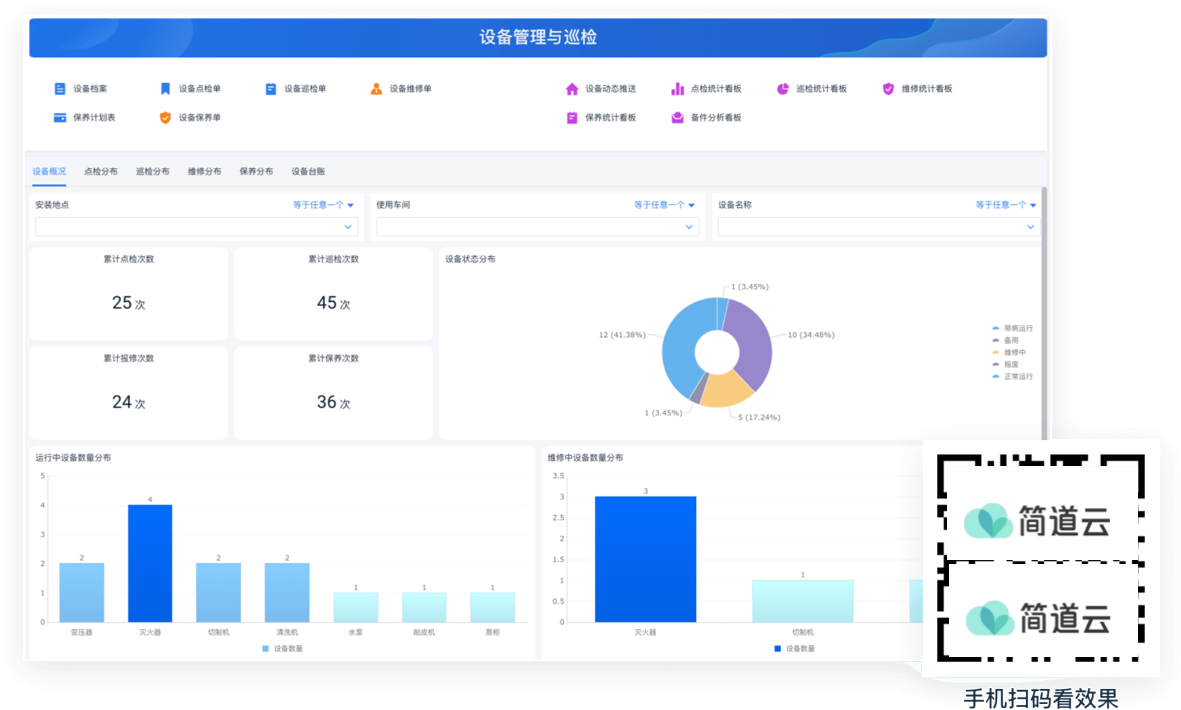Click the 变压器 bar in running chart

(x=81, y=593)
